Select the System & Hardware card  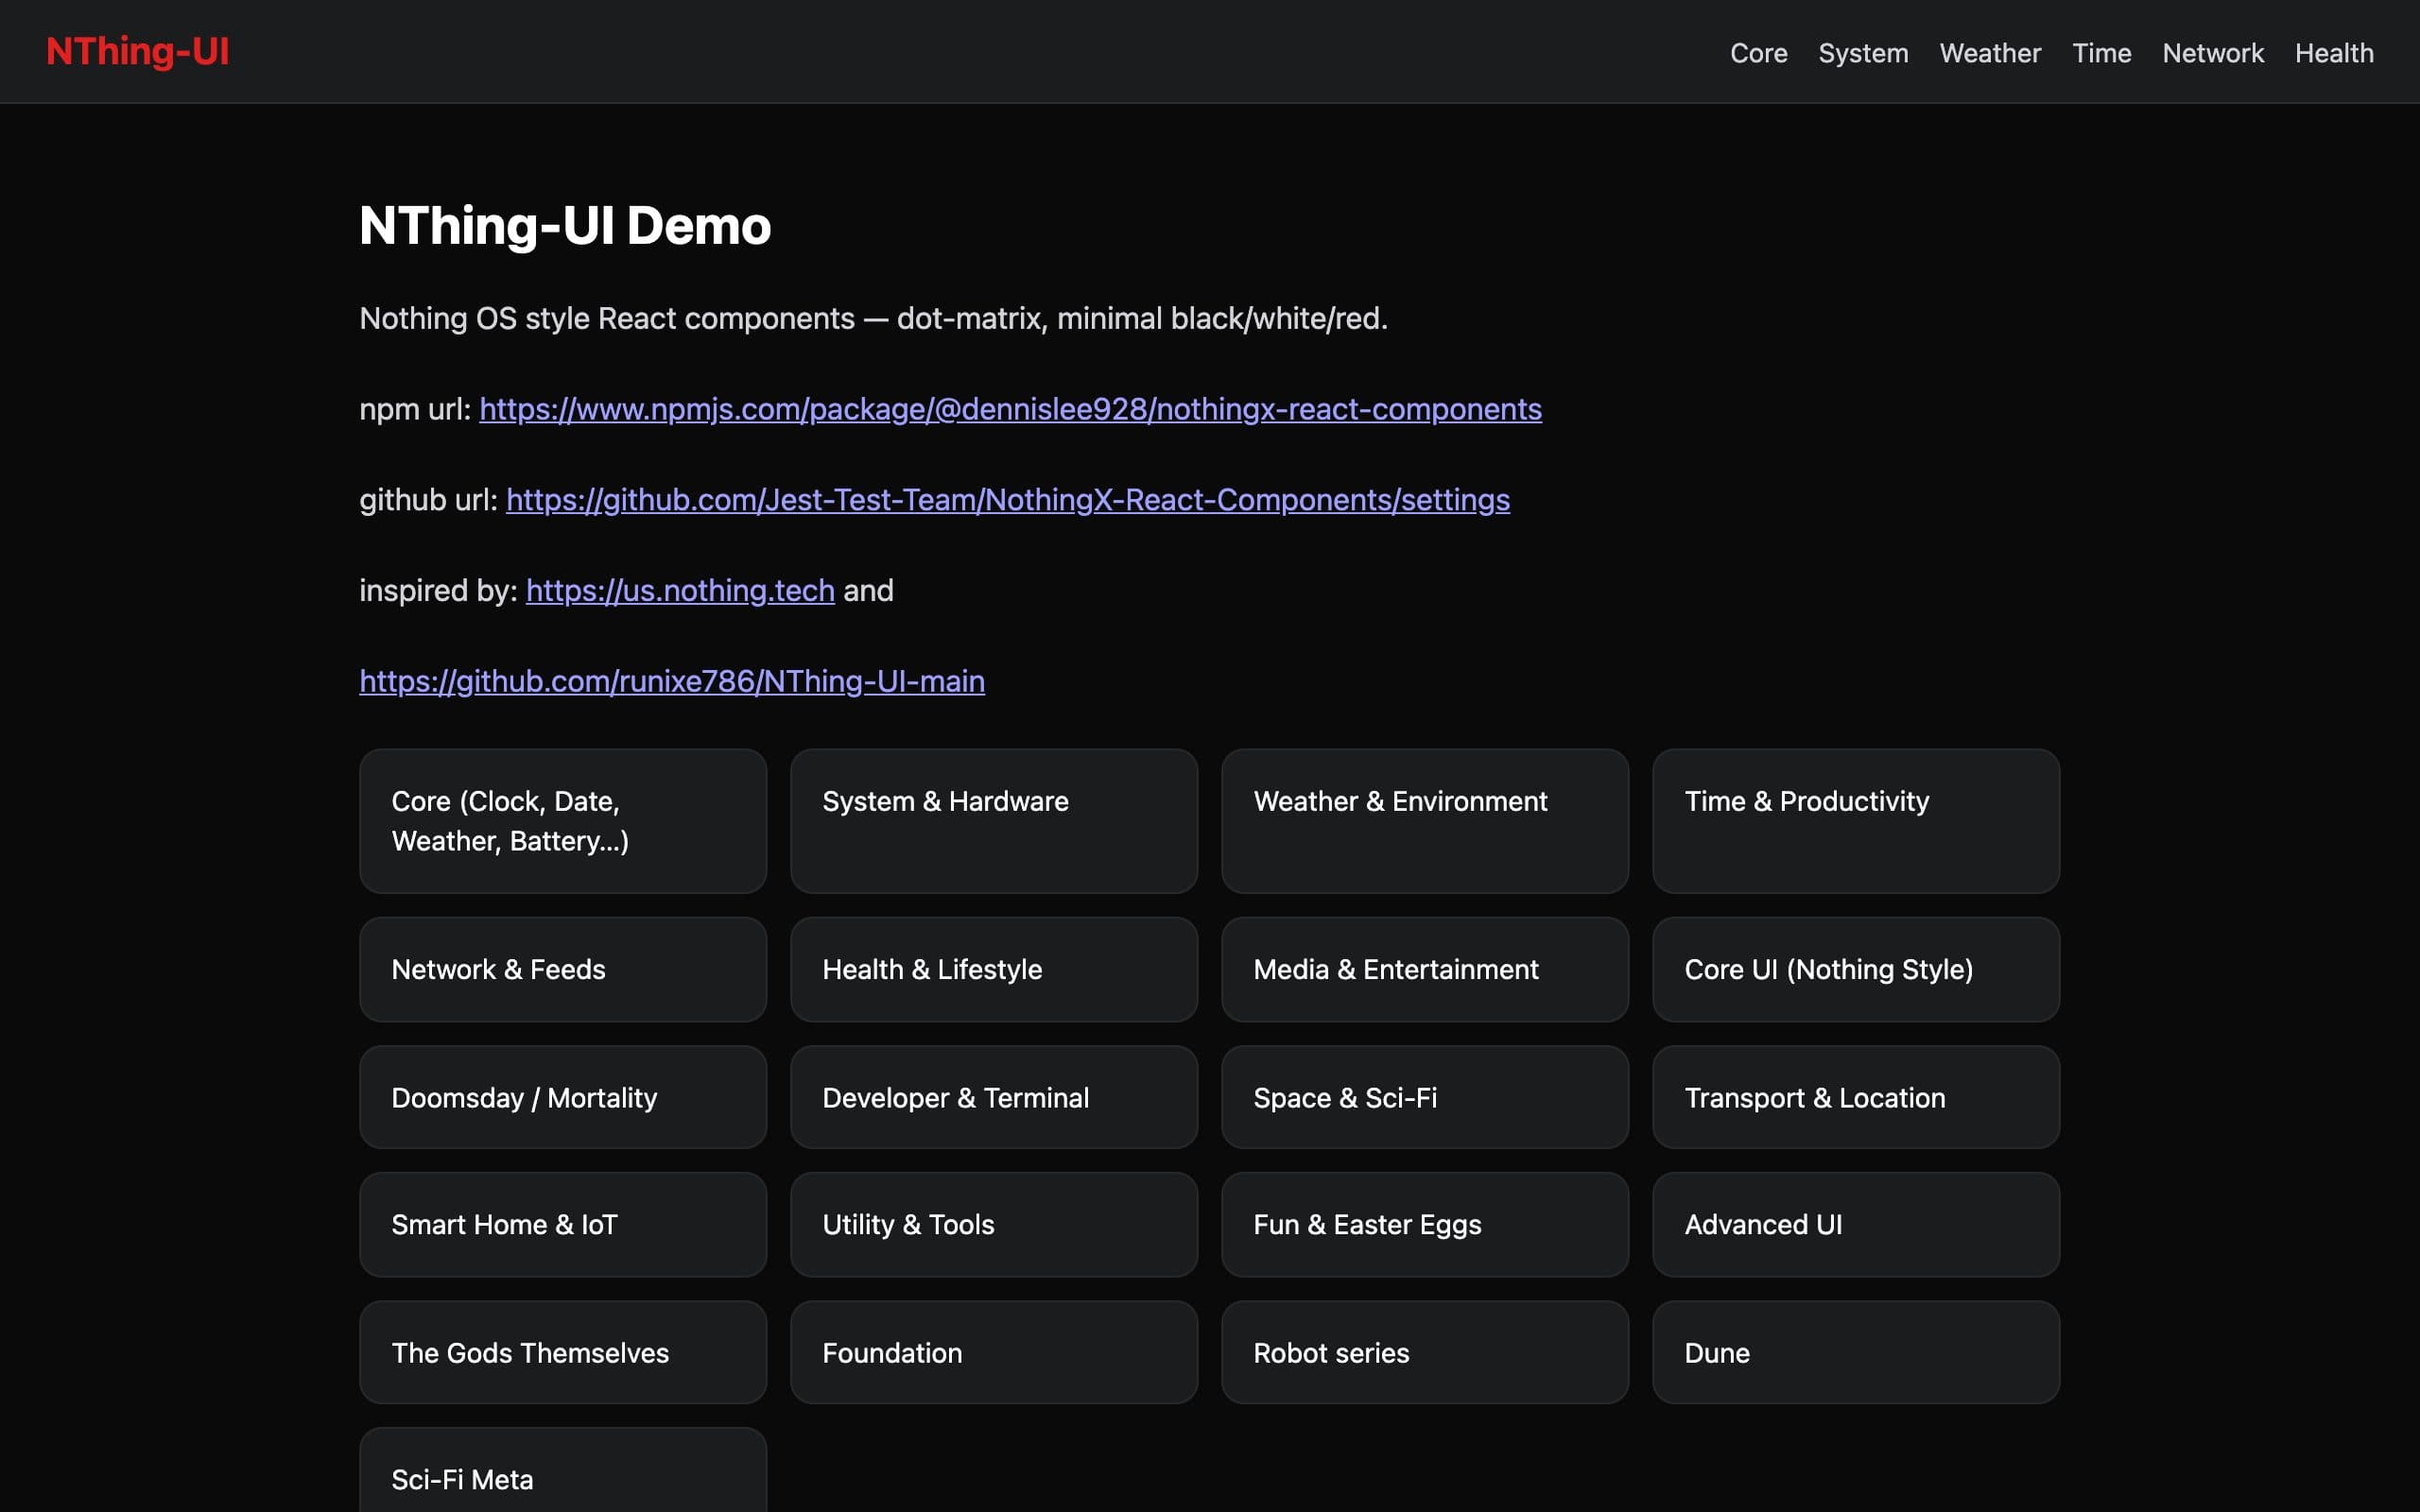click(994, 821)
